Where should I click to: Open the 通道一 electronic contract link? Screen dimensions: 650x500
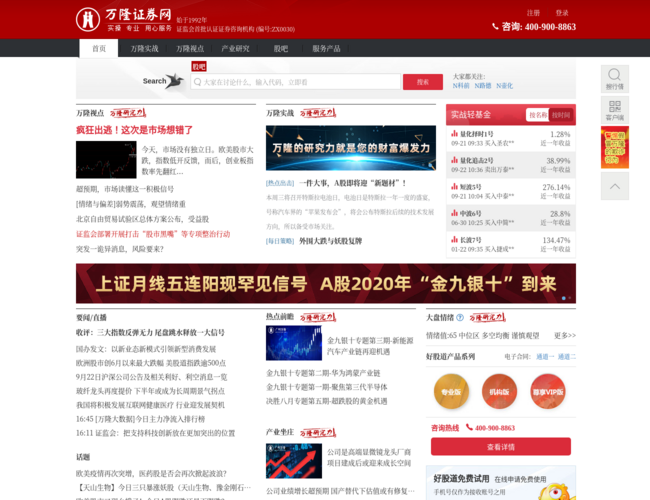(x=545, y=357)
